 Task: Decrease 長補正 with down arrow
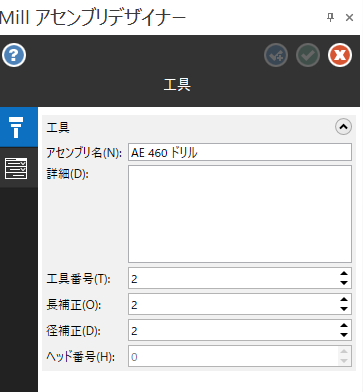344,309
